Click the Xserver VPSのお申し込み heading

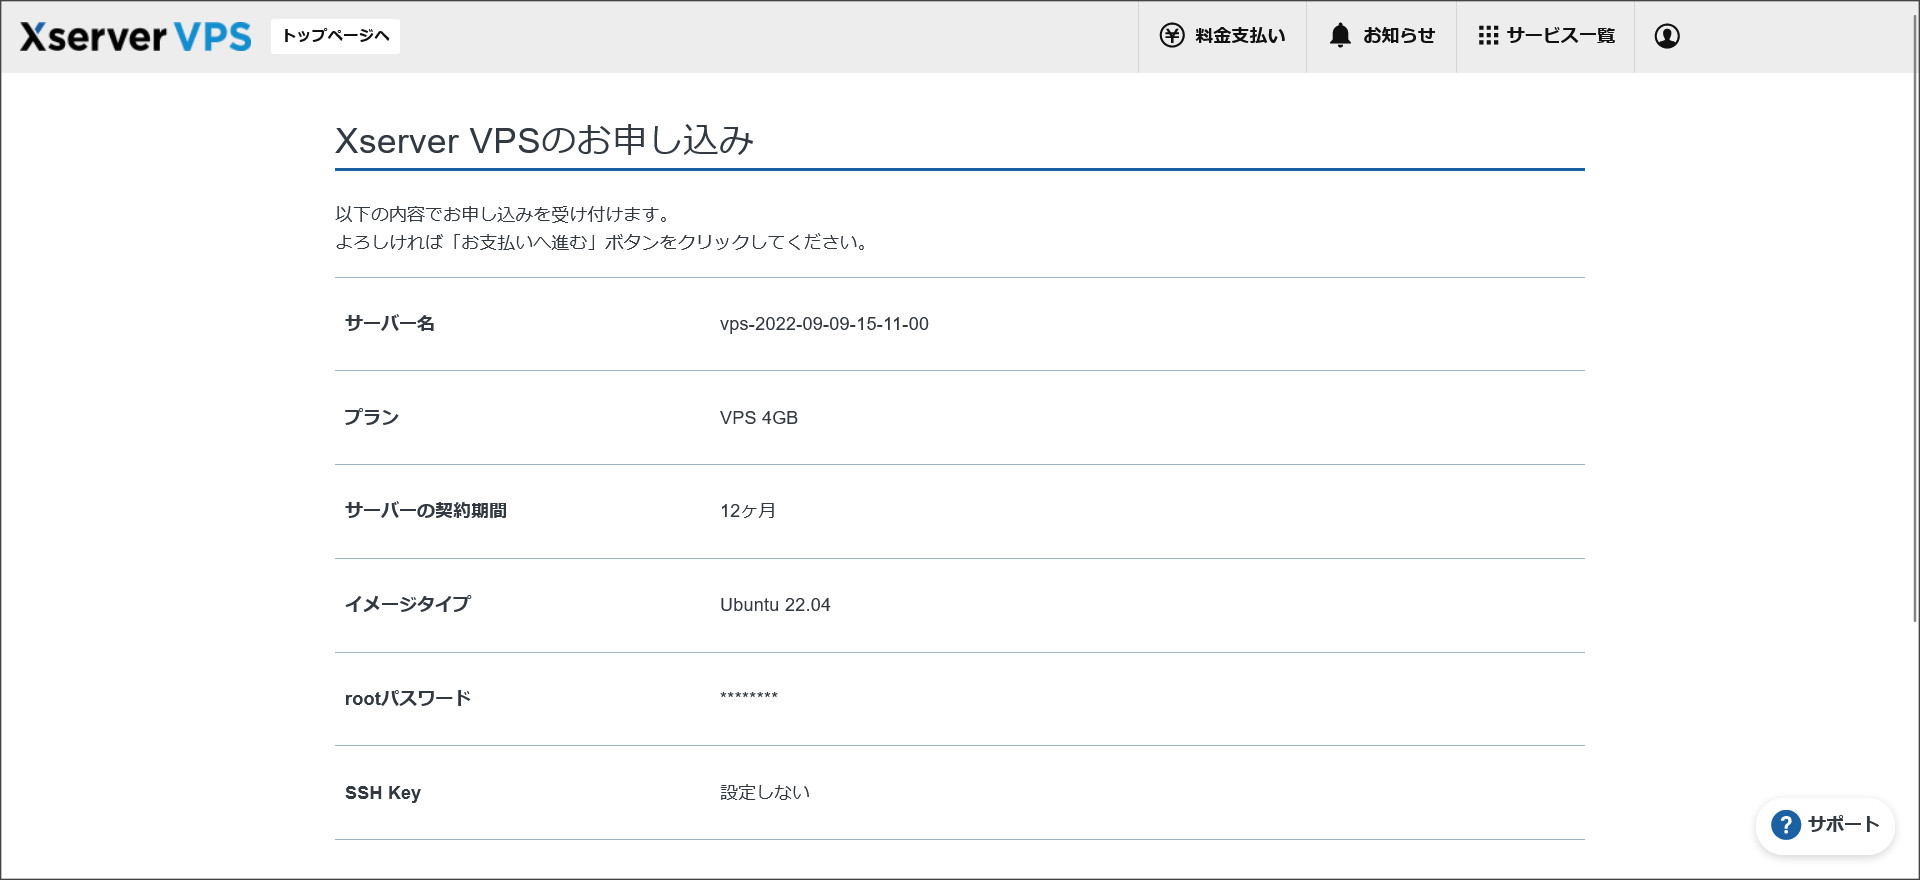click(x=544, y=141)
